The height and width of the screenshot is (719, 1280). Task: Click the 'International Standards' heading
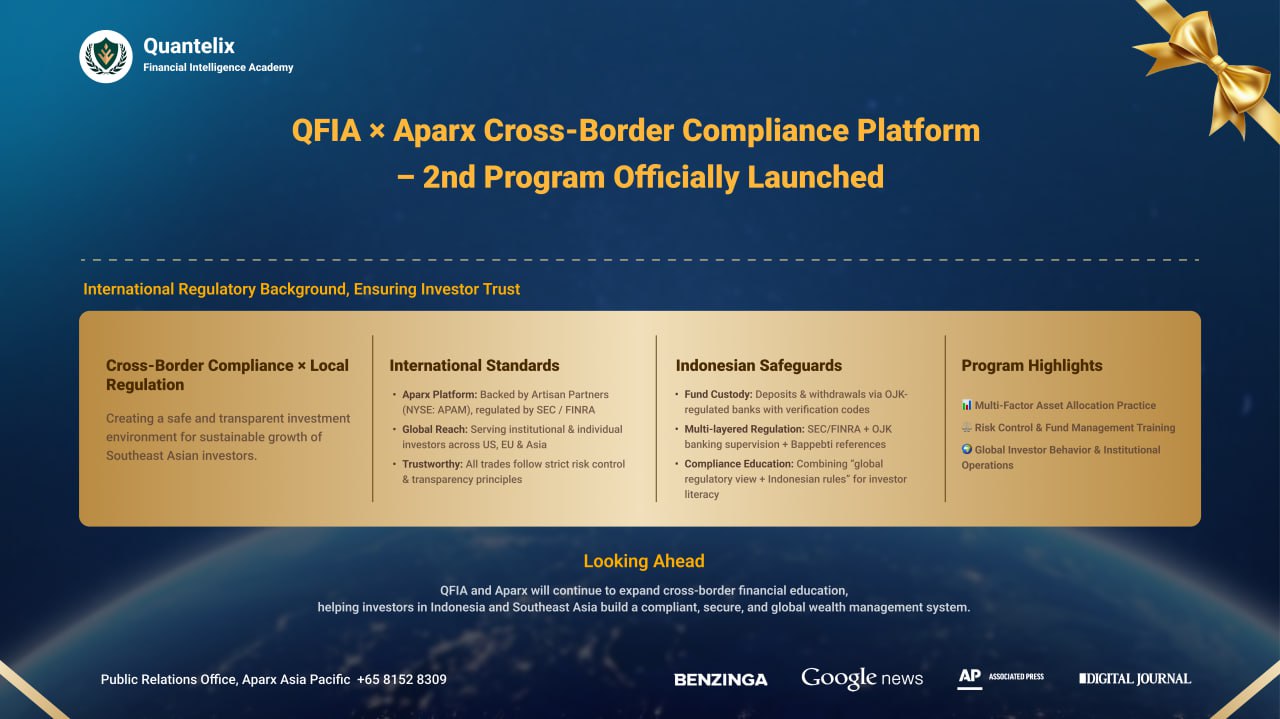pos(474,366)
